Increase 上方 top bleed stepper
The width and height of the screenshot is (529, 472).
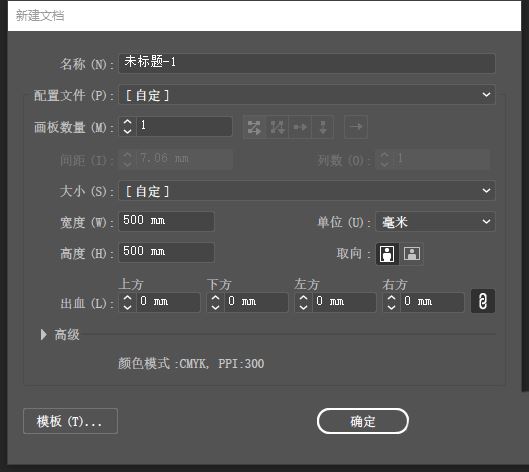click(127, 298)
